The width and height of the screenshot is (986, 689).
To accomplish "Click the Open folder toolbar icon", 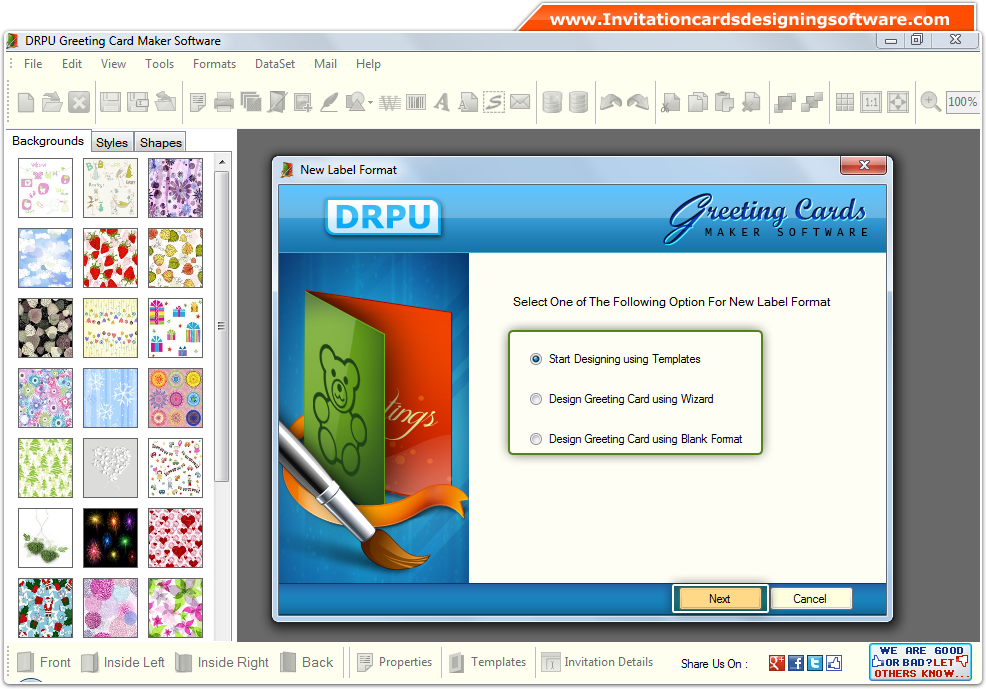I will click(52, 102).
